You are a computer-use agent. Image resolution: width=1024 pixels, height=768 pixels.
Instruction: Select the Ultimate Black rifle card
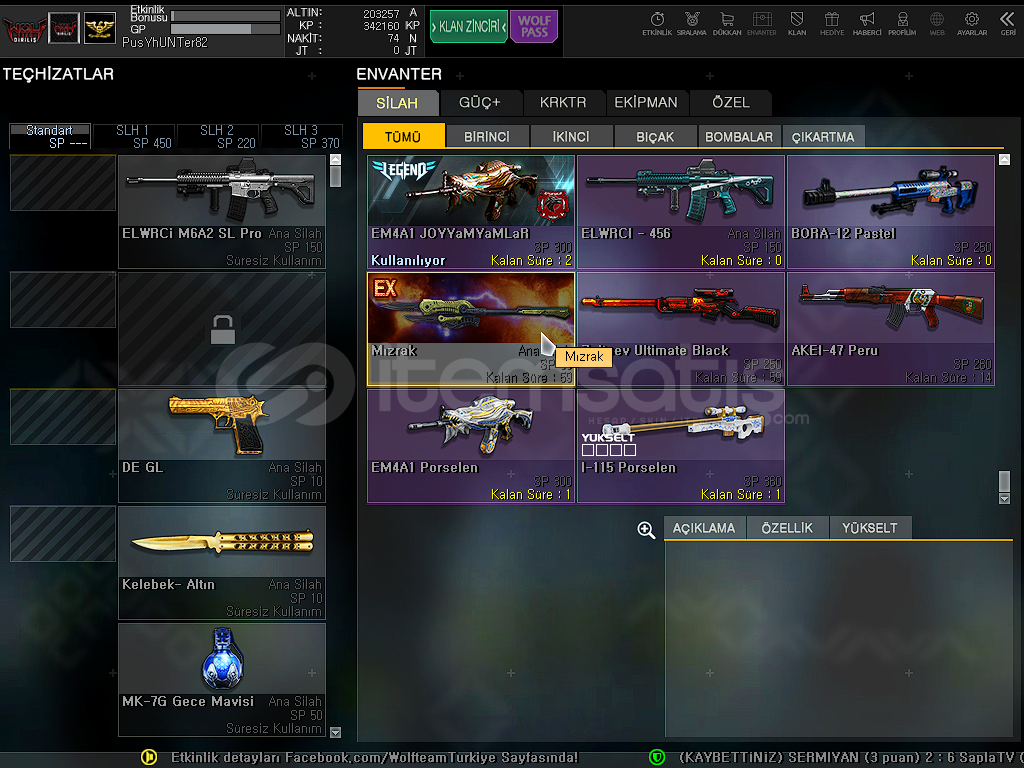pyautogui.click(x=680, y=329)
